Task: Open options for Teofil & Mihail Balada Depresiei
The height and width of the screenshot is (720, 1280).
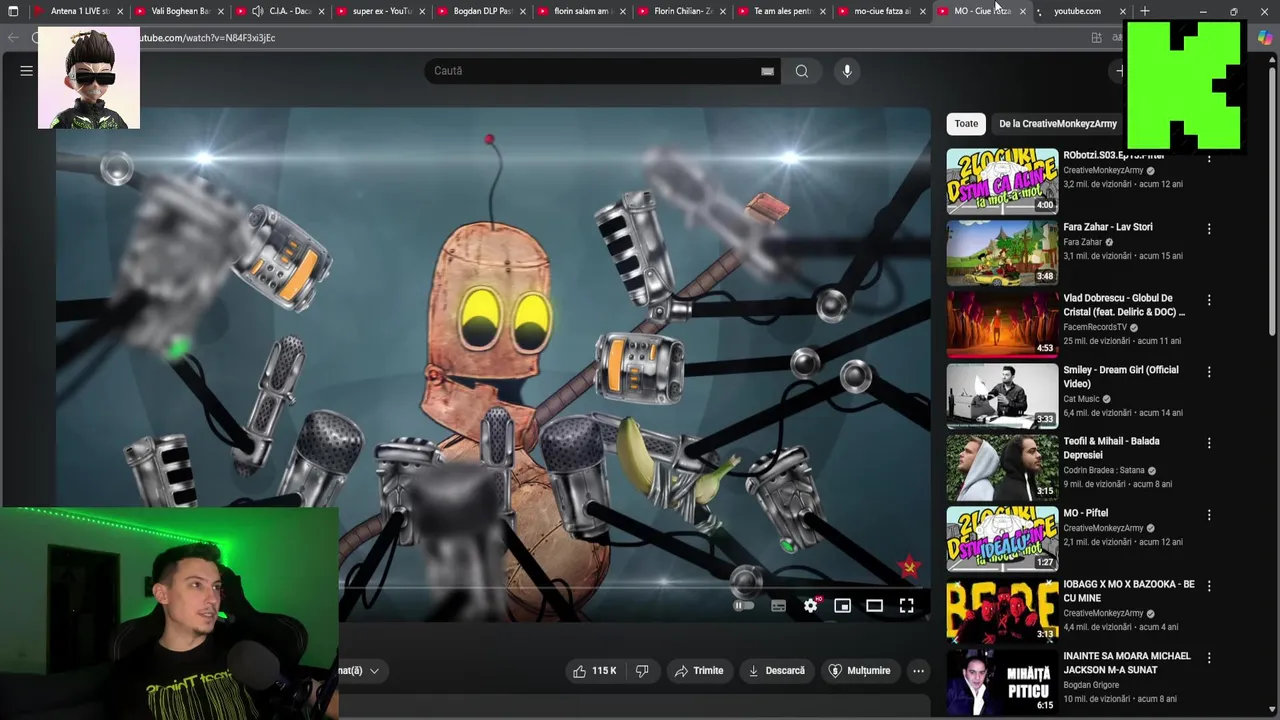Action: point(1209,443)
